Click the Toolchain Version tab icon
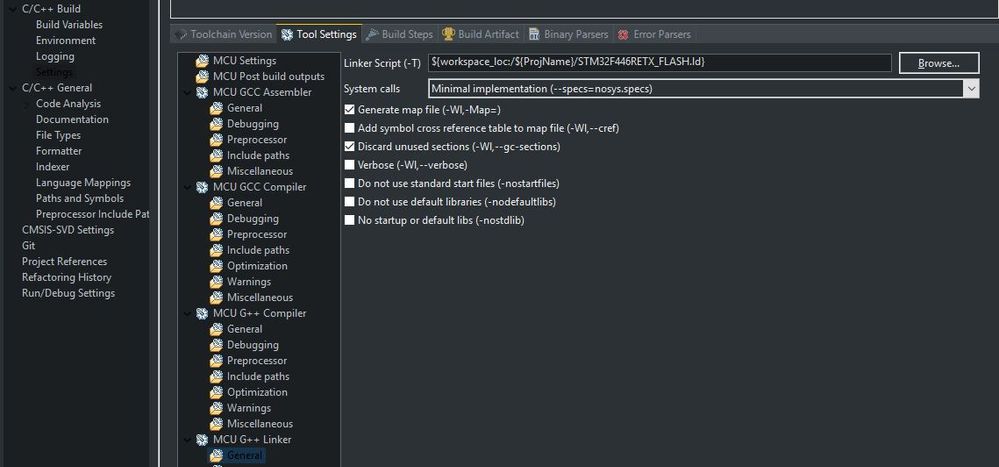Image resolution: width=999 pixels, height=467 pixels. click(x=181, y=34)
